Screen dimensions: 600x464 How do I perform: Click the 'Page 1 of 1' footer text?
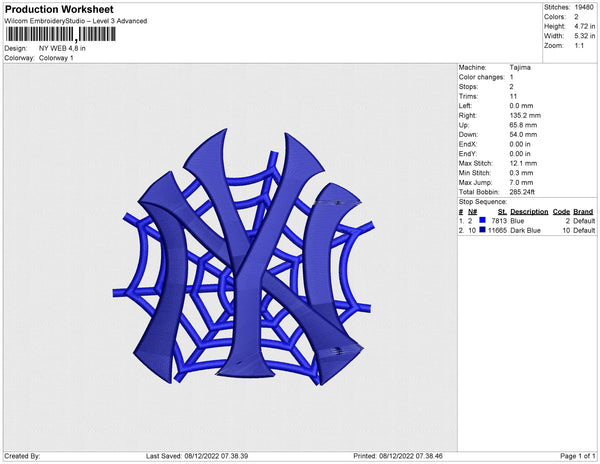tap(578, 456)
